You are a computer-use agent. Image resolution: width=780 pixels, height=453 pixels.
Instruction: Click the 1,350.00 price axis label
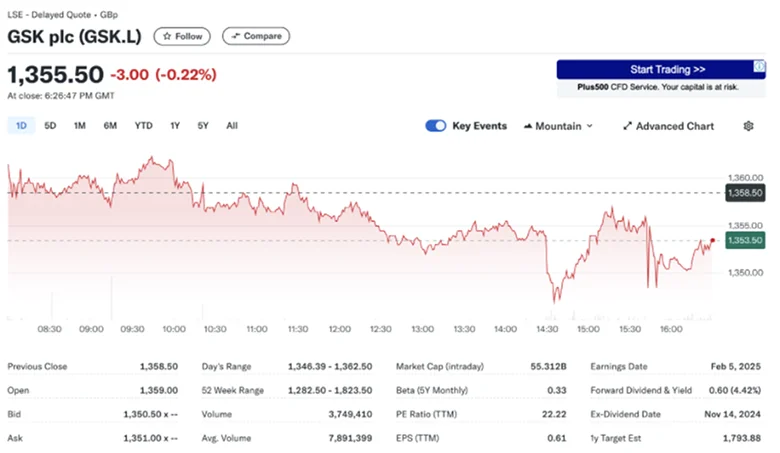745,272
